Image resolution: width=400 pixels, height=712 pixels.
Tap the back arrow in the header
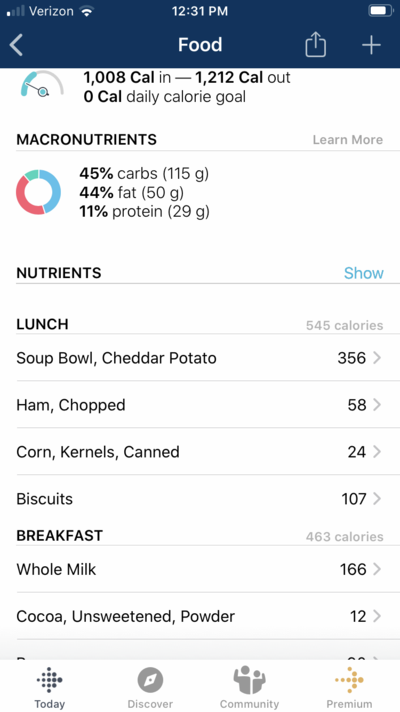coord(16,45)
